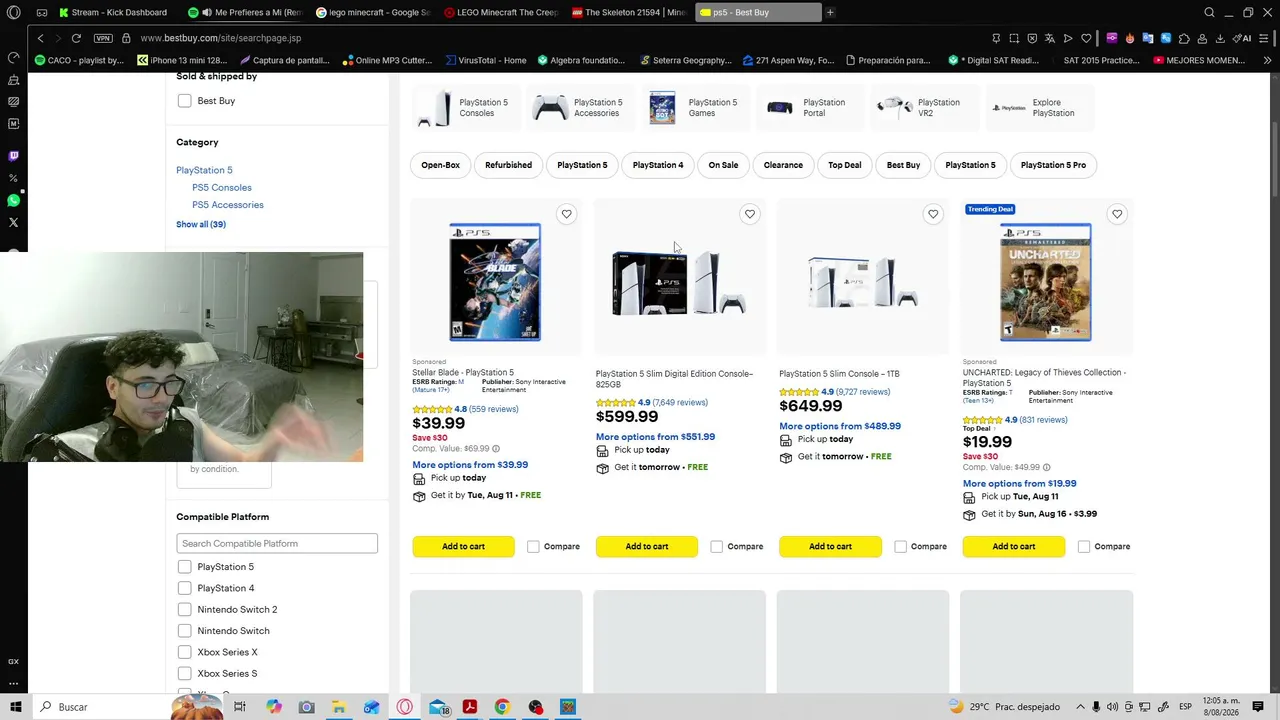Open X (Twitter) in the Opera sidebar

13,222
